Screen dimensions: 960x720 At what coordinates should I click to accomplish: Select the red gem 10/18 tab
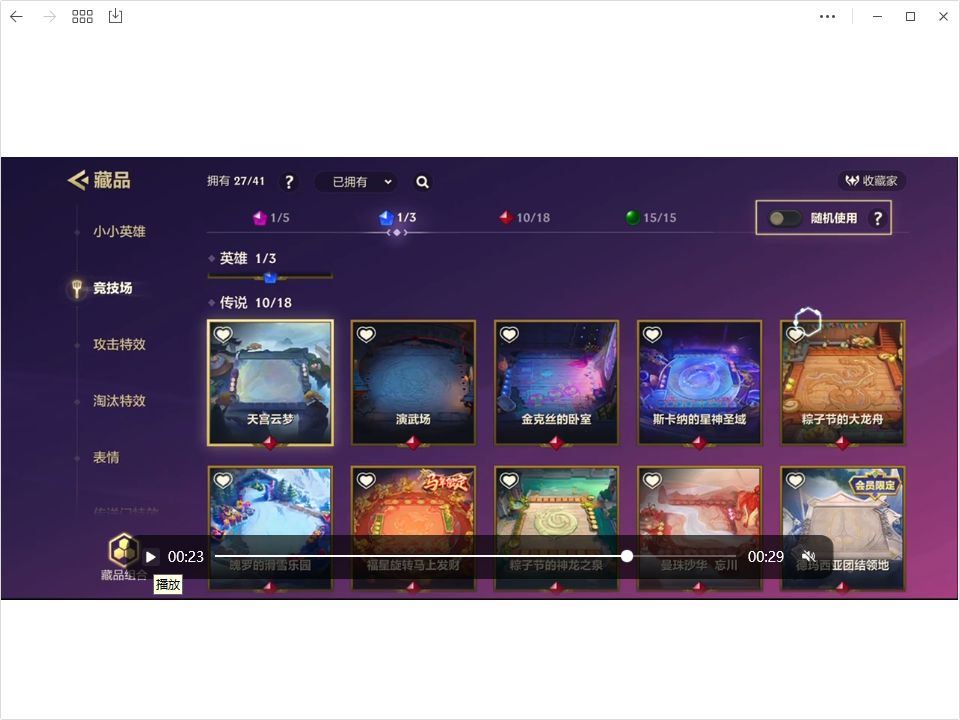(x=525, y=217)
